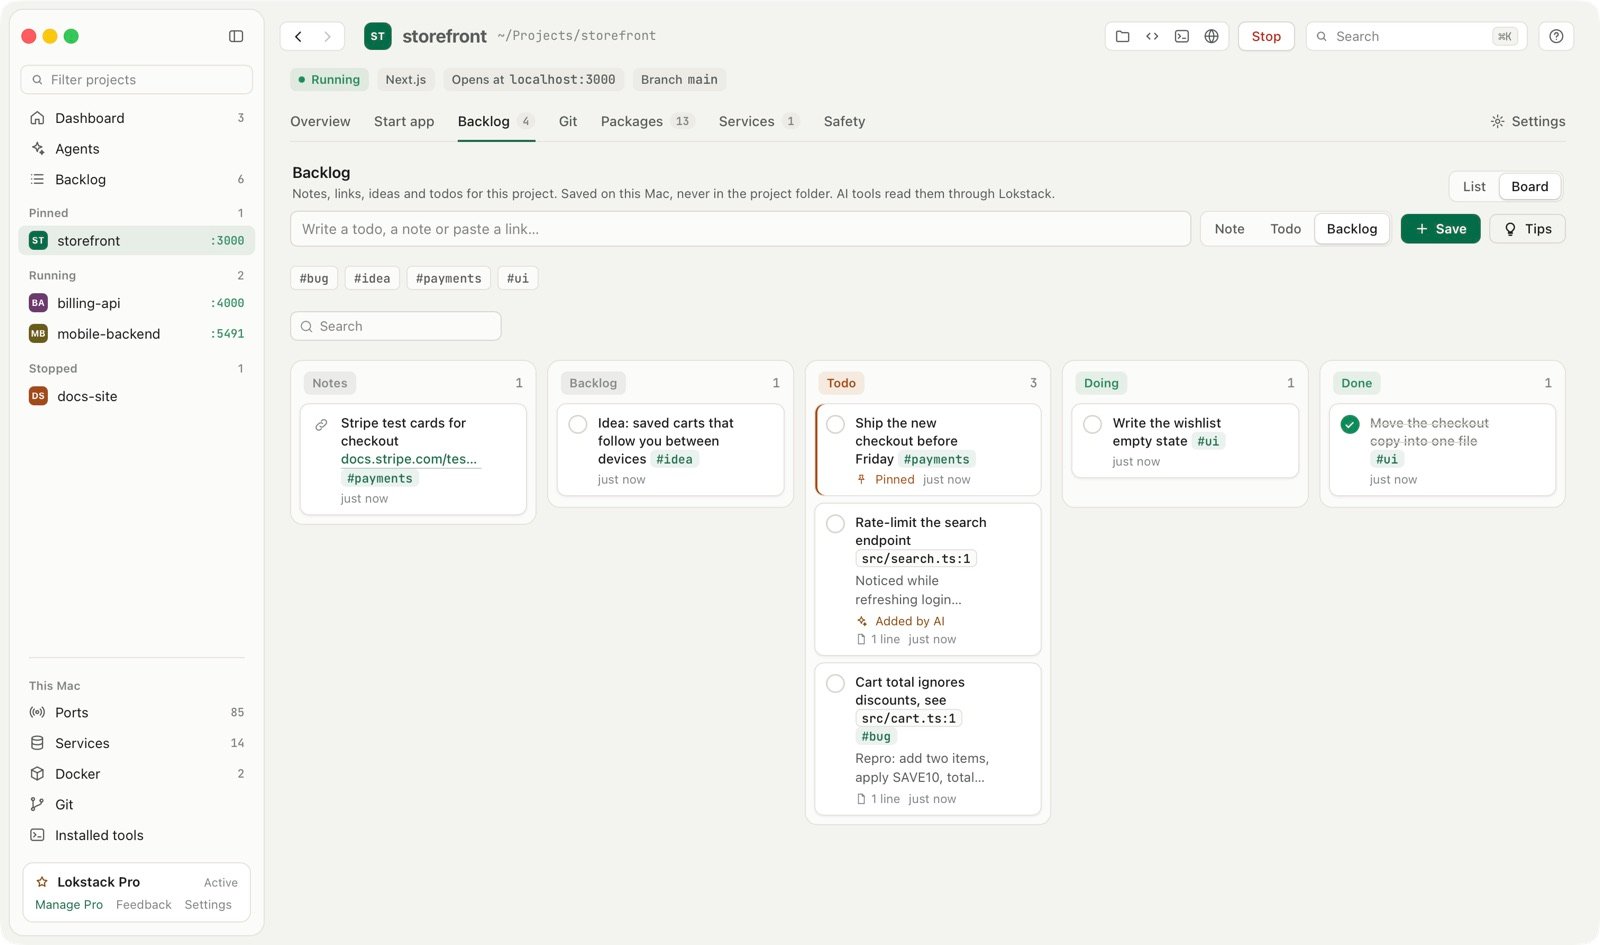This screenshot has width=1600, height=945.
Task: Filter by #payments tag chip
Action: click(x=448, y=278)
